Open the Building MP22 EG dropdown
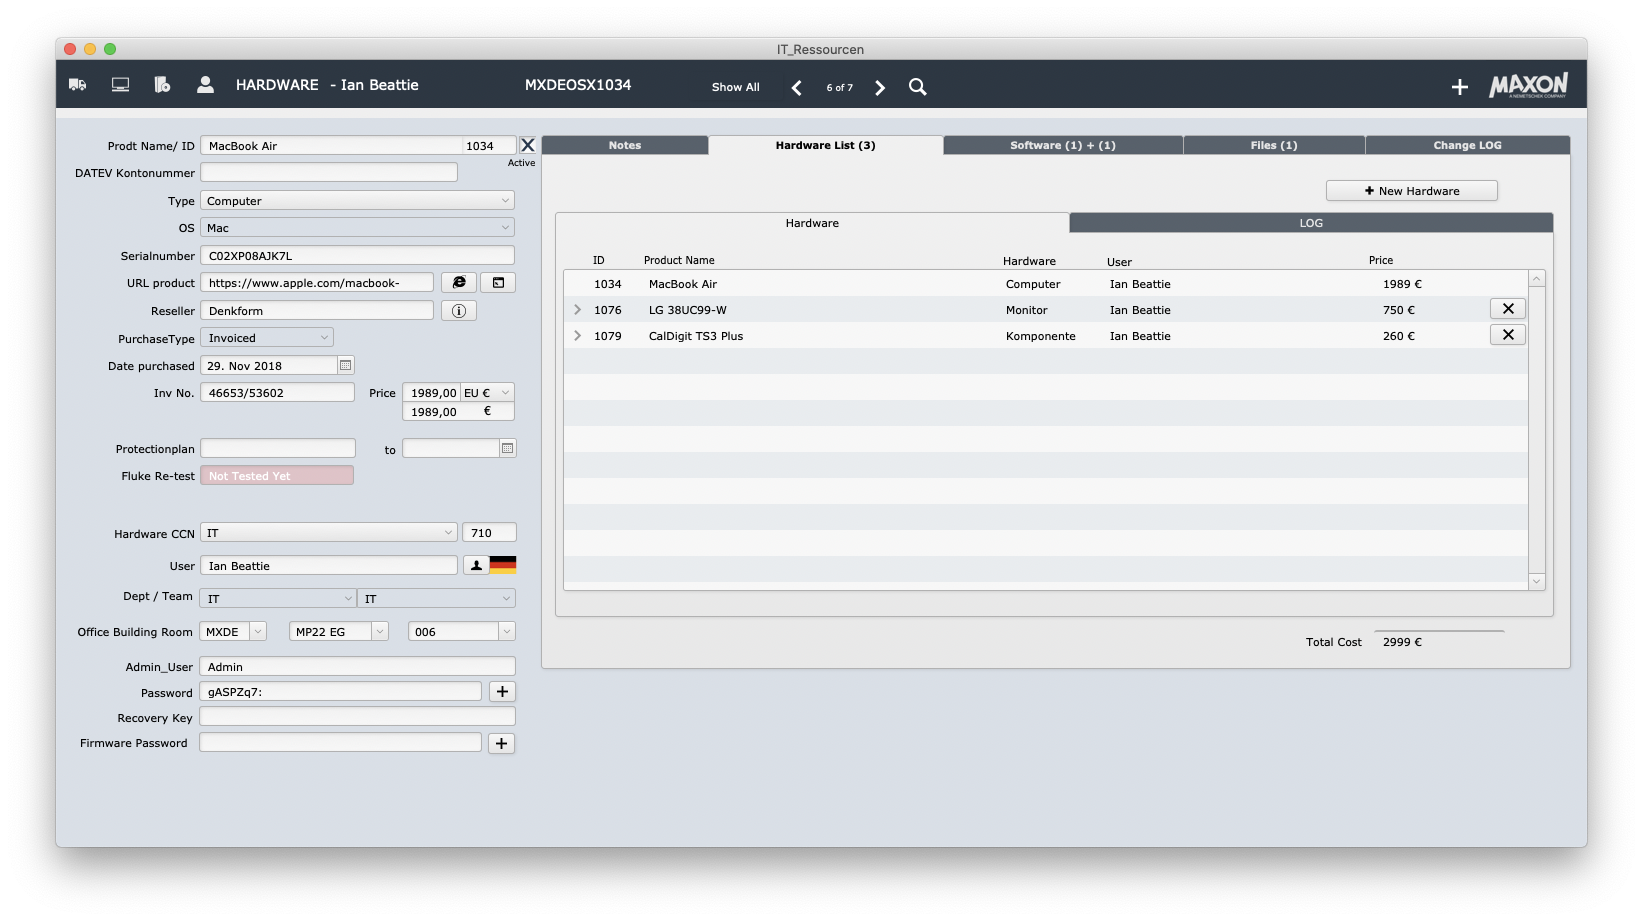 338,632
